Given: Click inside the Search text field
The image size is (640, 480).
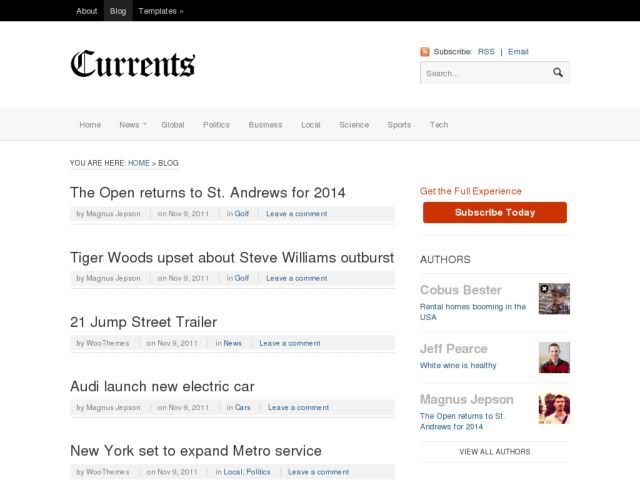Looking at the screenshot, I should pos(485,73).
